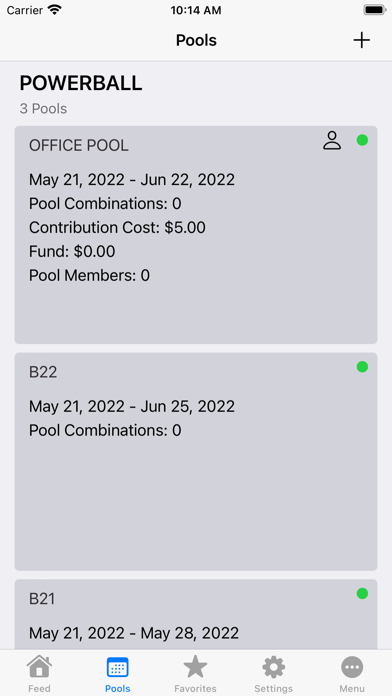The width and height of the screenshot is (392, 696).
Task: Tap the OFFICE POOL title text
Action: (x=79, y=146)
